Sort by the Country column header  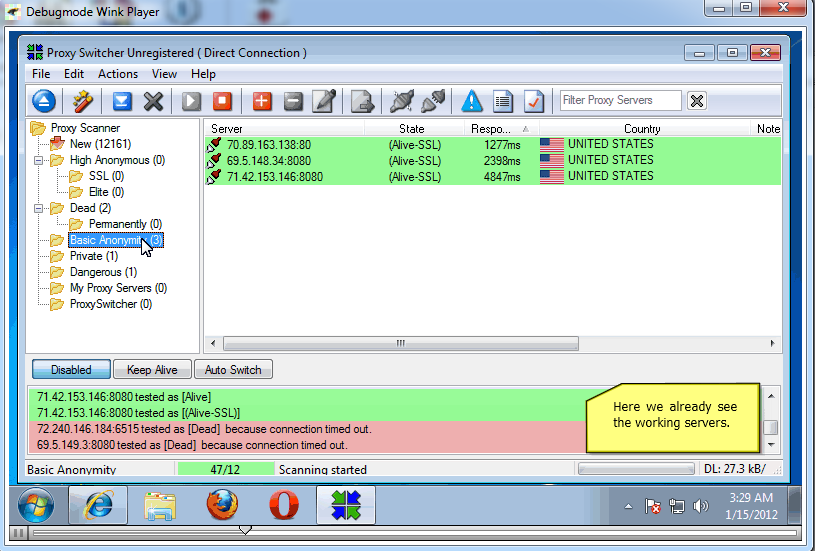pyautogui.click(x=645, y=128)
